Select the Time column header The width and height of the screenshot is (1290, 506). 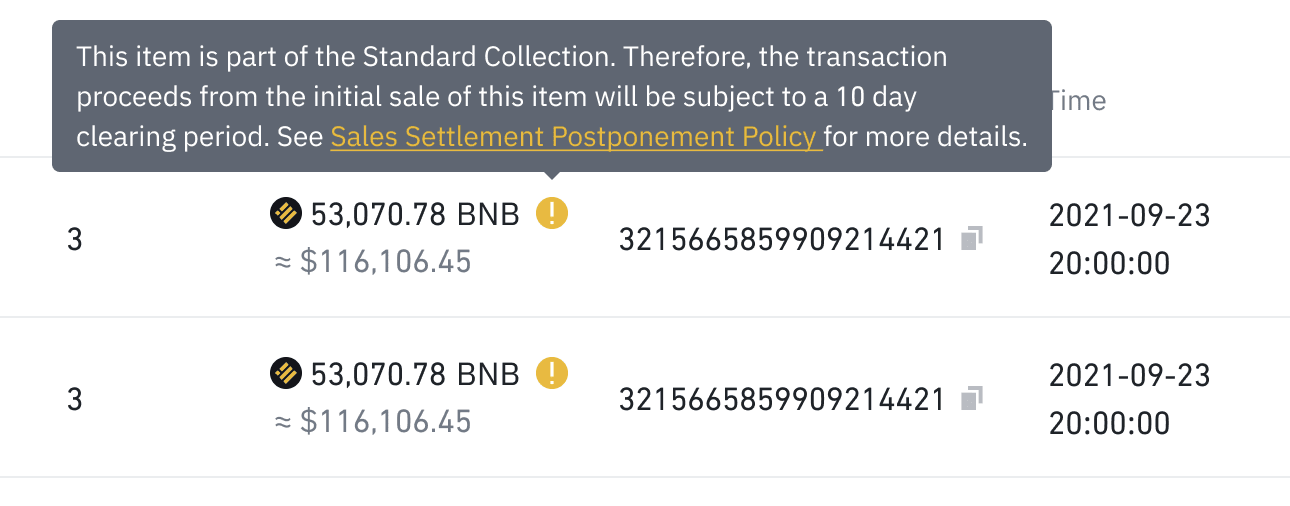pyautogui.click(x=1077, y=100)
